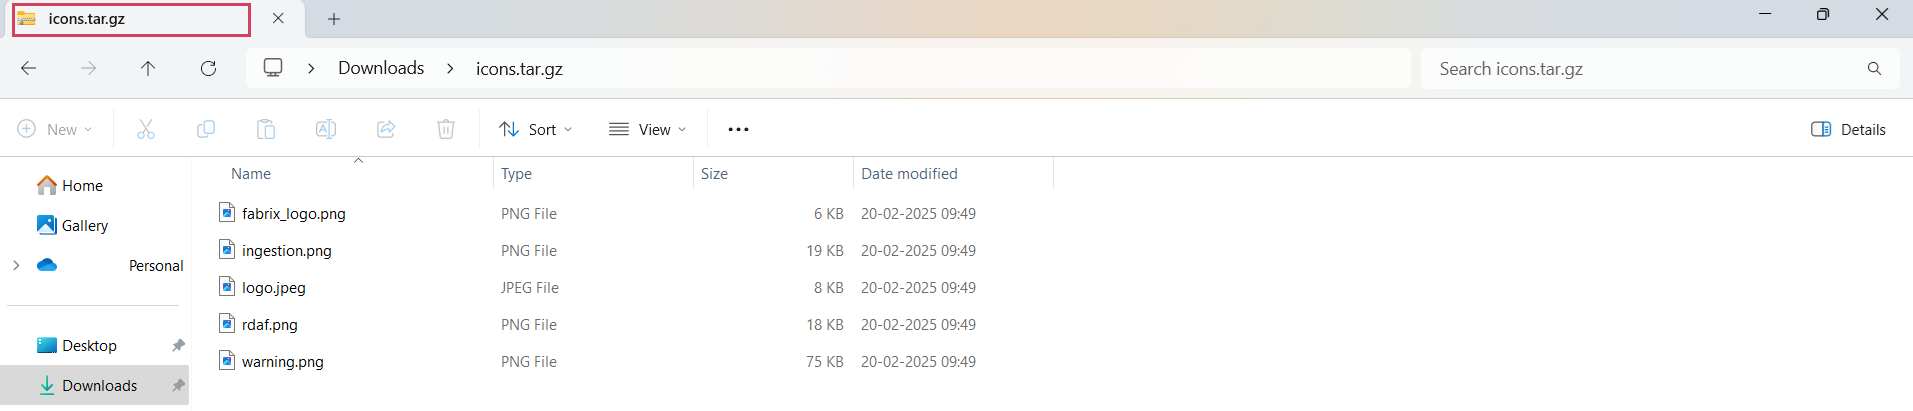Click the Back navigation arrow
1913x411 pixels.
click(29, 68)
